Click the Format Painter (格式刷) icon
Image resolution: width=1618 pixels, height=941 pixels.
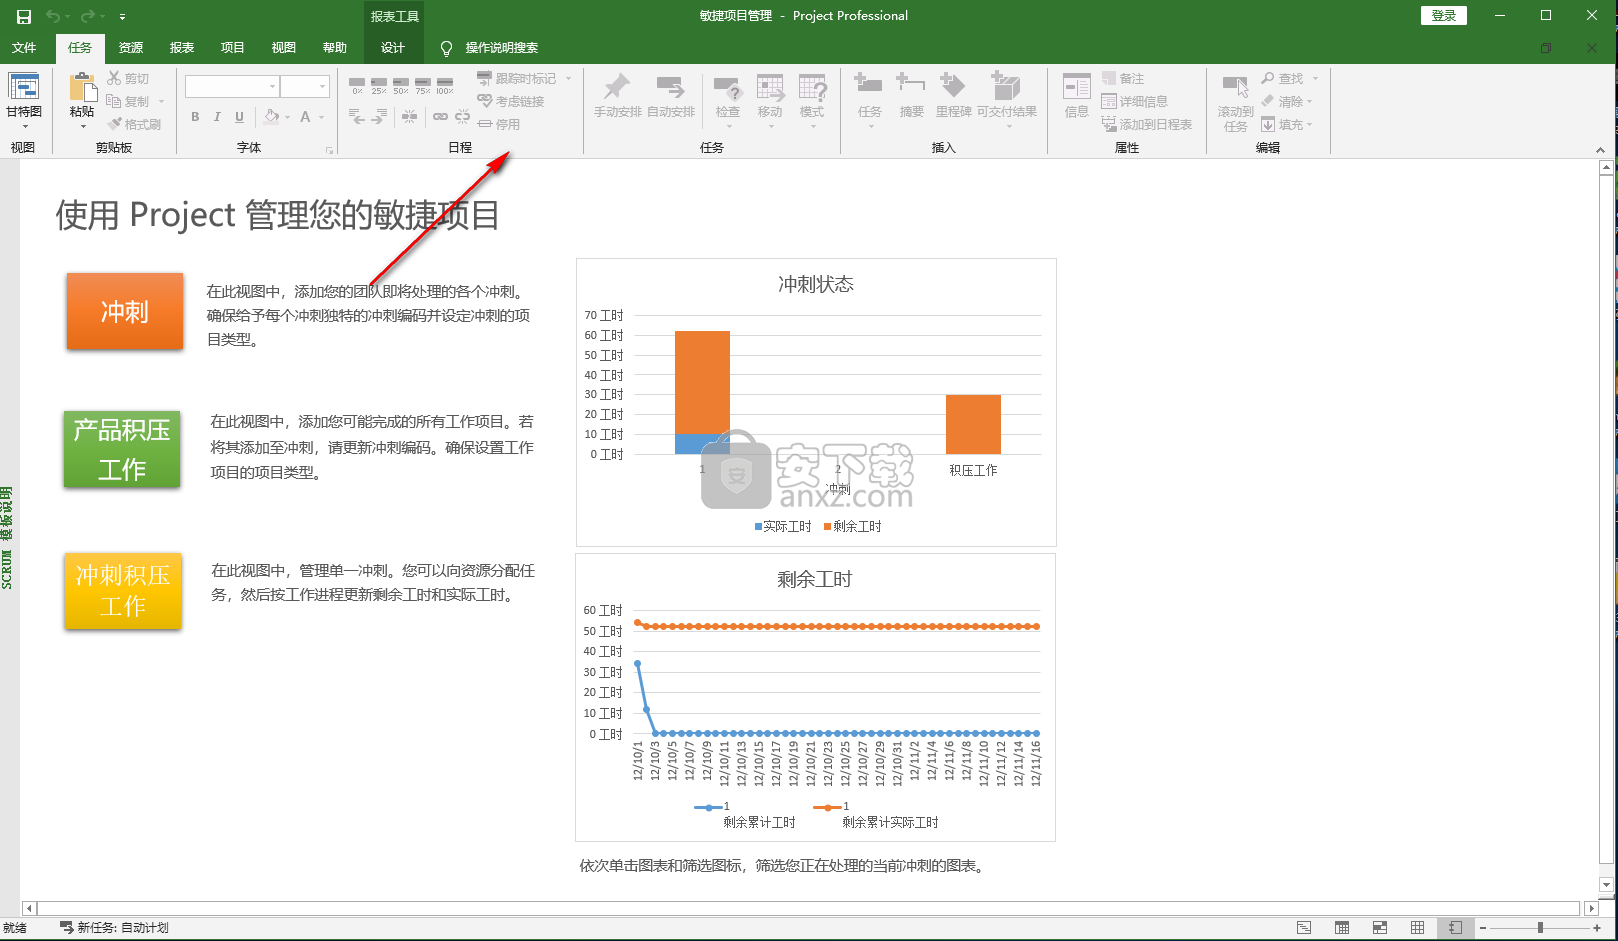(116, 124)
